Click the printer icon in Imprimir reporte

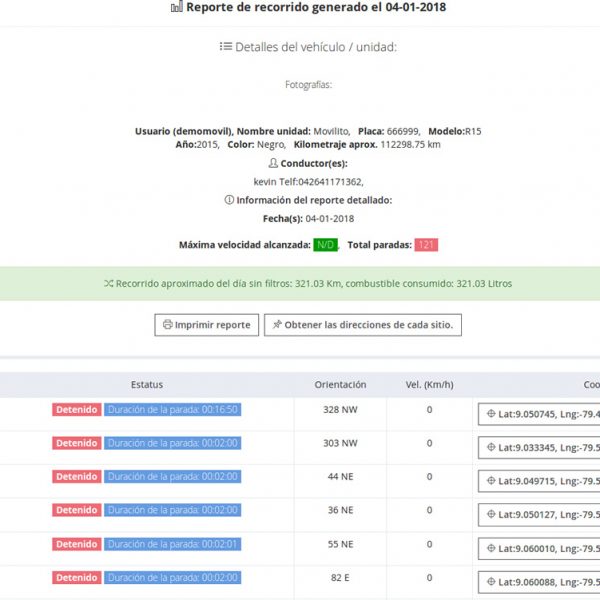[167, 325]
